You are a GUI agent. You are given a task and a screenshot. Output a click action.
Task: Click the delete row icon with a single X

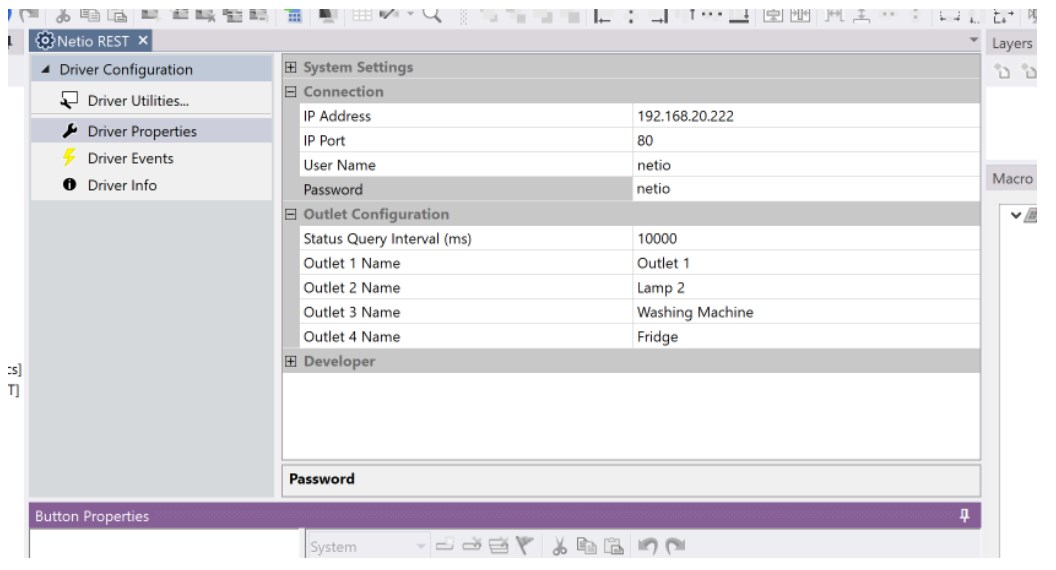(x=471, y=545)
